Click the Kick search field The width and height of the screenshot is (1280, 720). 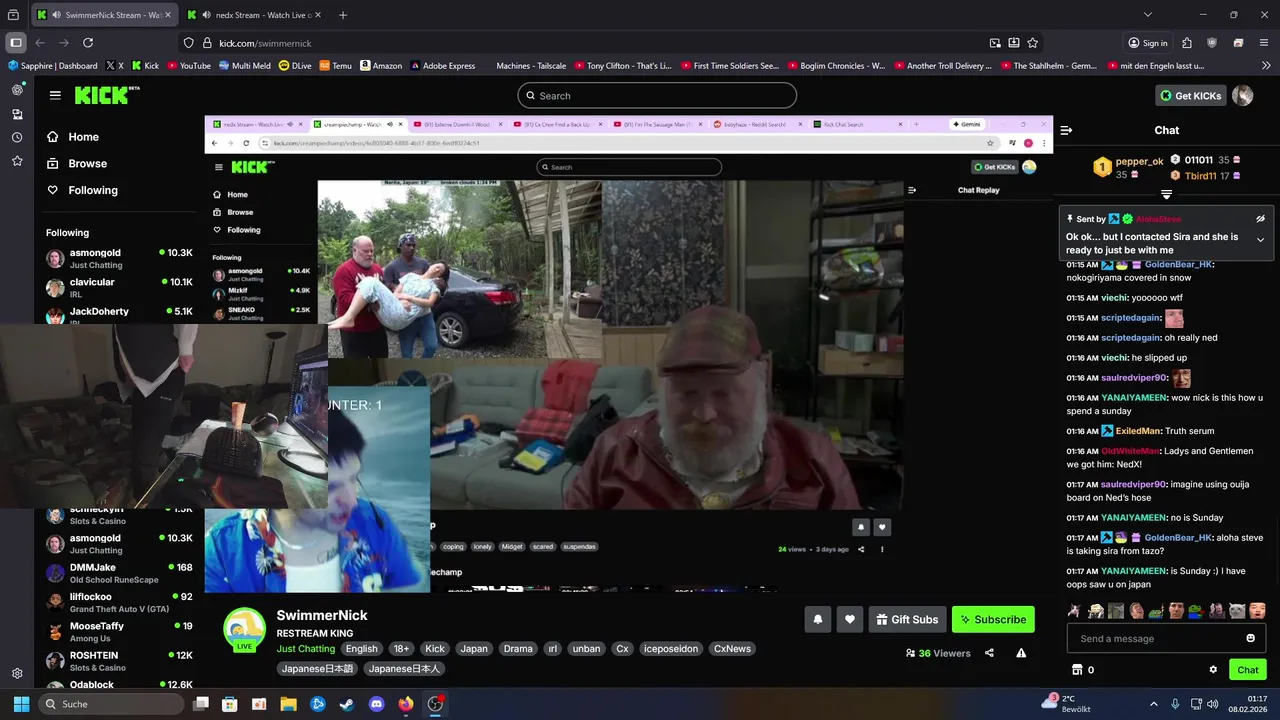[x=657, y=95]
